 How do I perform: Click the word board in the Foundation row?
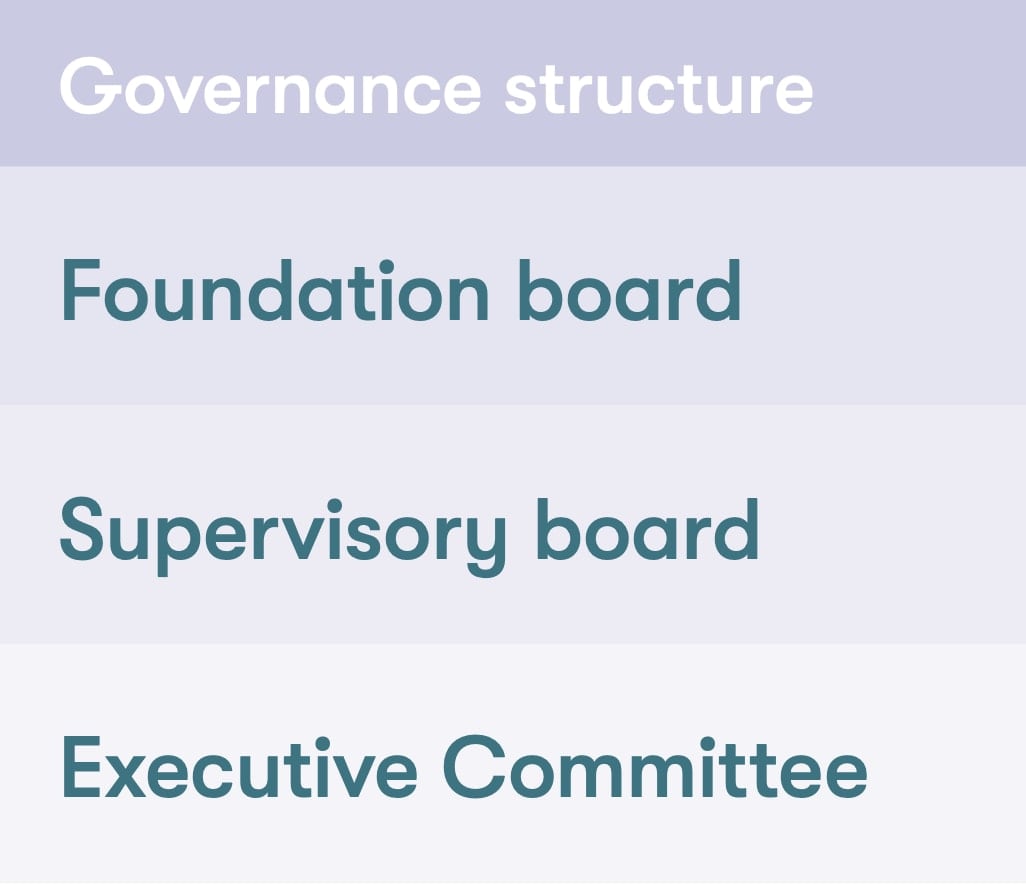[629, 291]
